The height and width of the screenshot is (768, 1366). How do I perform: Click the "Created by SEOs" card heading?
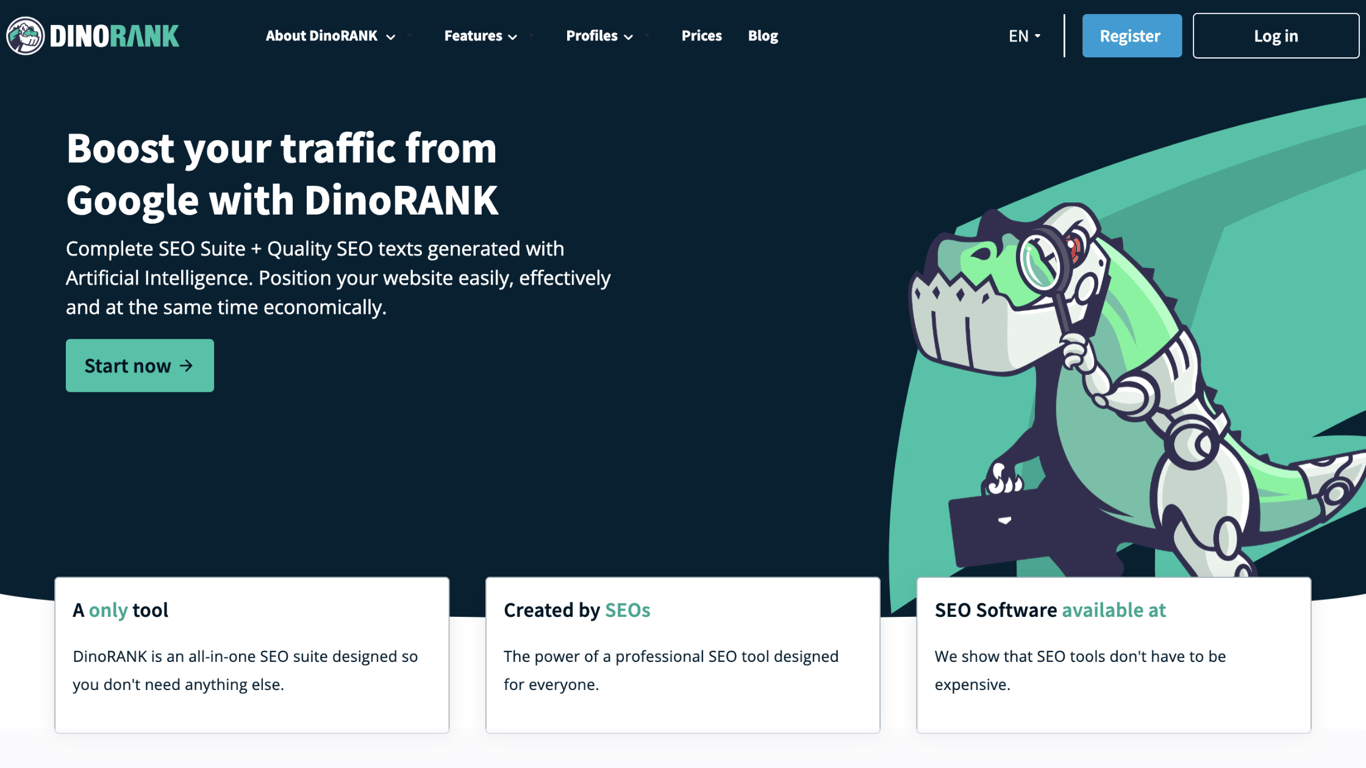click(x=577, y=610)
